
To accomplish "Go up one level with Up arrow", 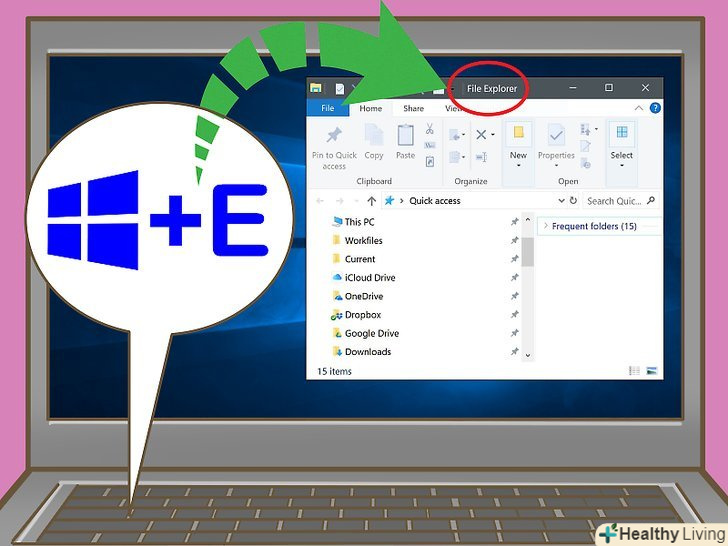I will point(371,201).
